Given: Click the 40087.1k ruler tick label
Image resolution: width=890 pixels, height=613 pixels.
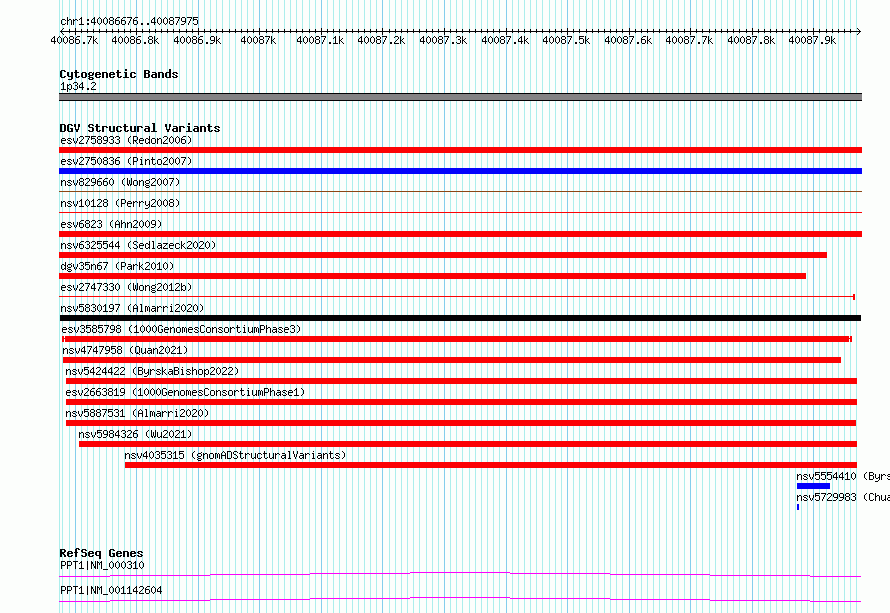Looking at the screenshot, I should (x=320, y=41).
